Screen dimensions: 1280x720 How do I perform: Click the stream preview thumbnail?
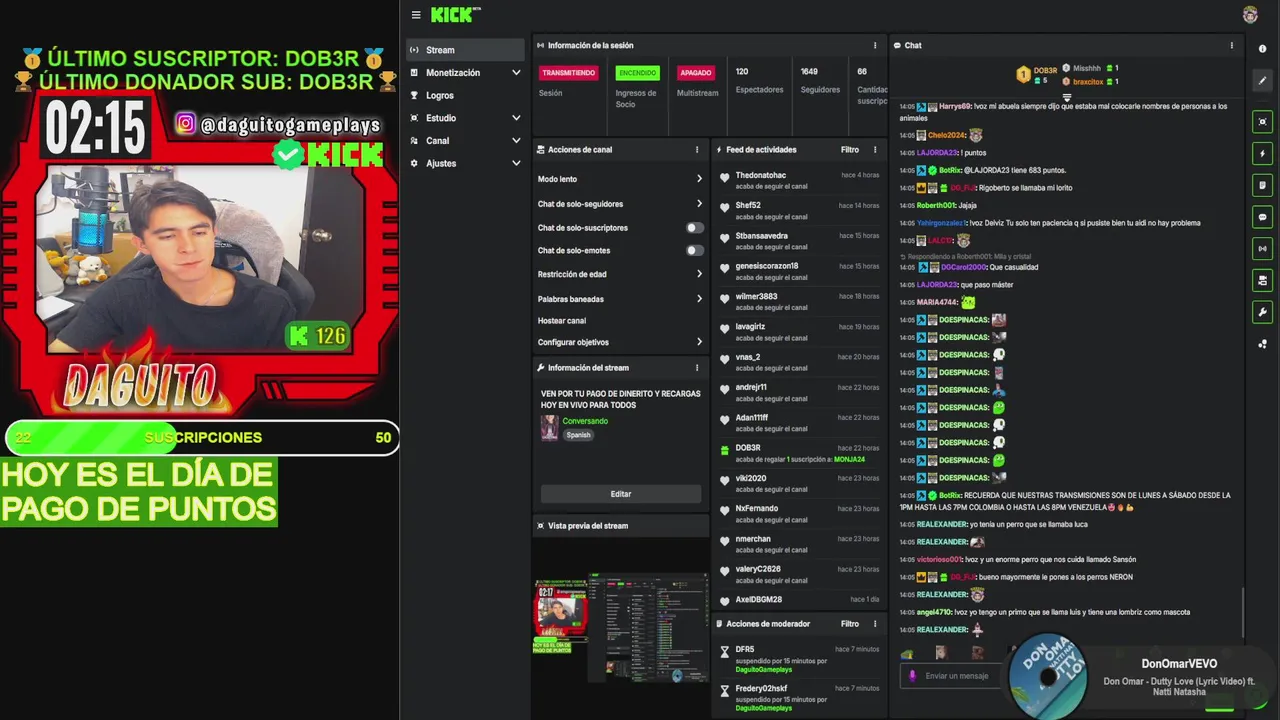click(620, 627)
